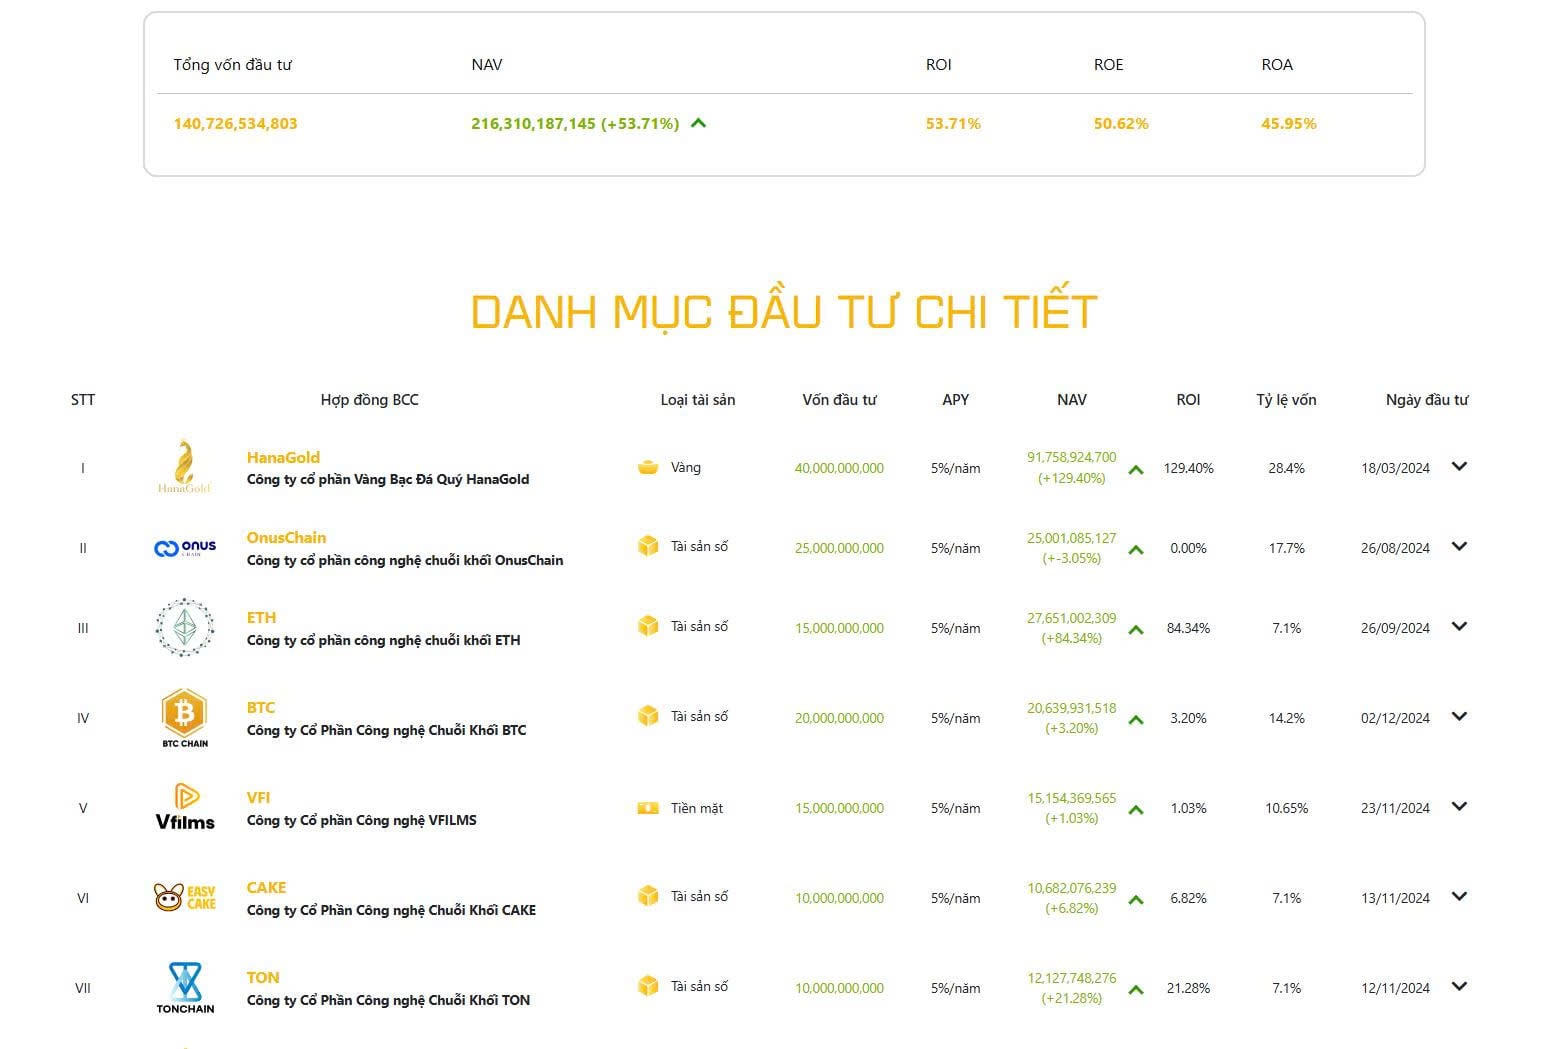Click the HanaGold company logo

point(185,467)
